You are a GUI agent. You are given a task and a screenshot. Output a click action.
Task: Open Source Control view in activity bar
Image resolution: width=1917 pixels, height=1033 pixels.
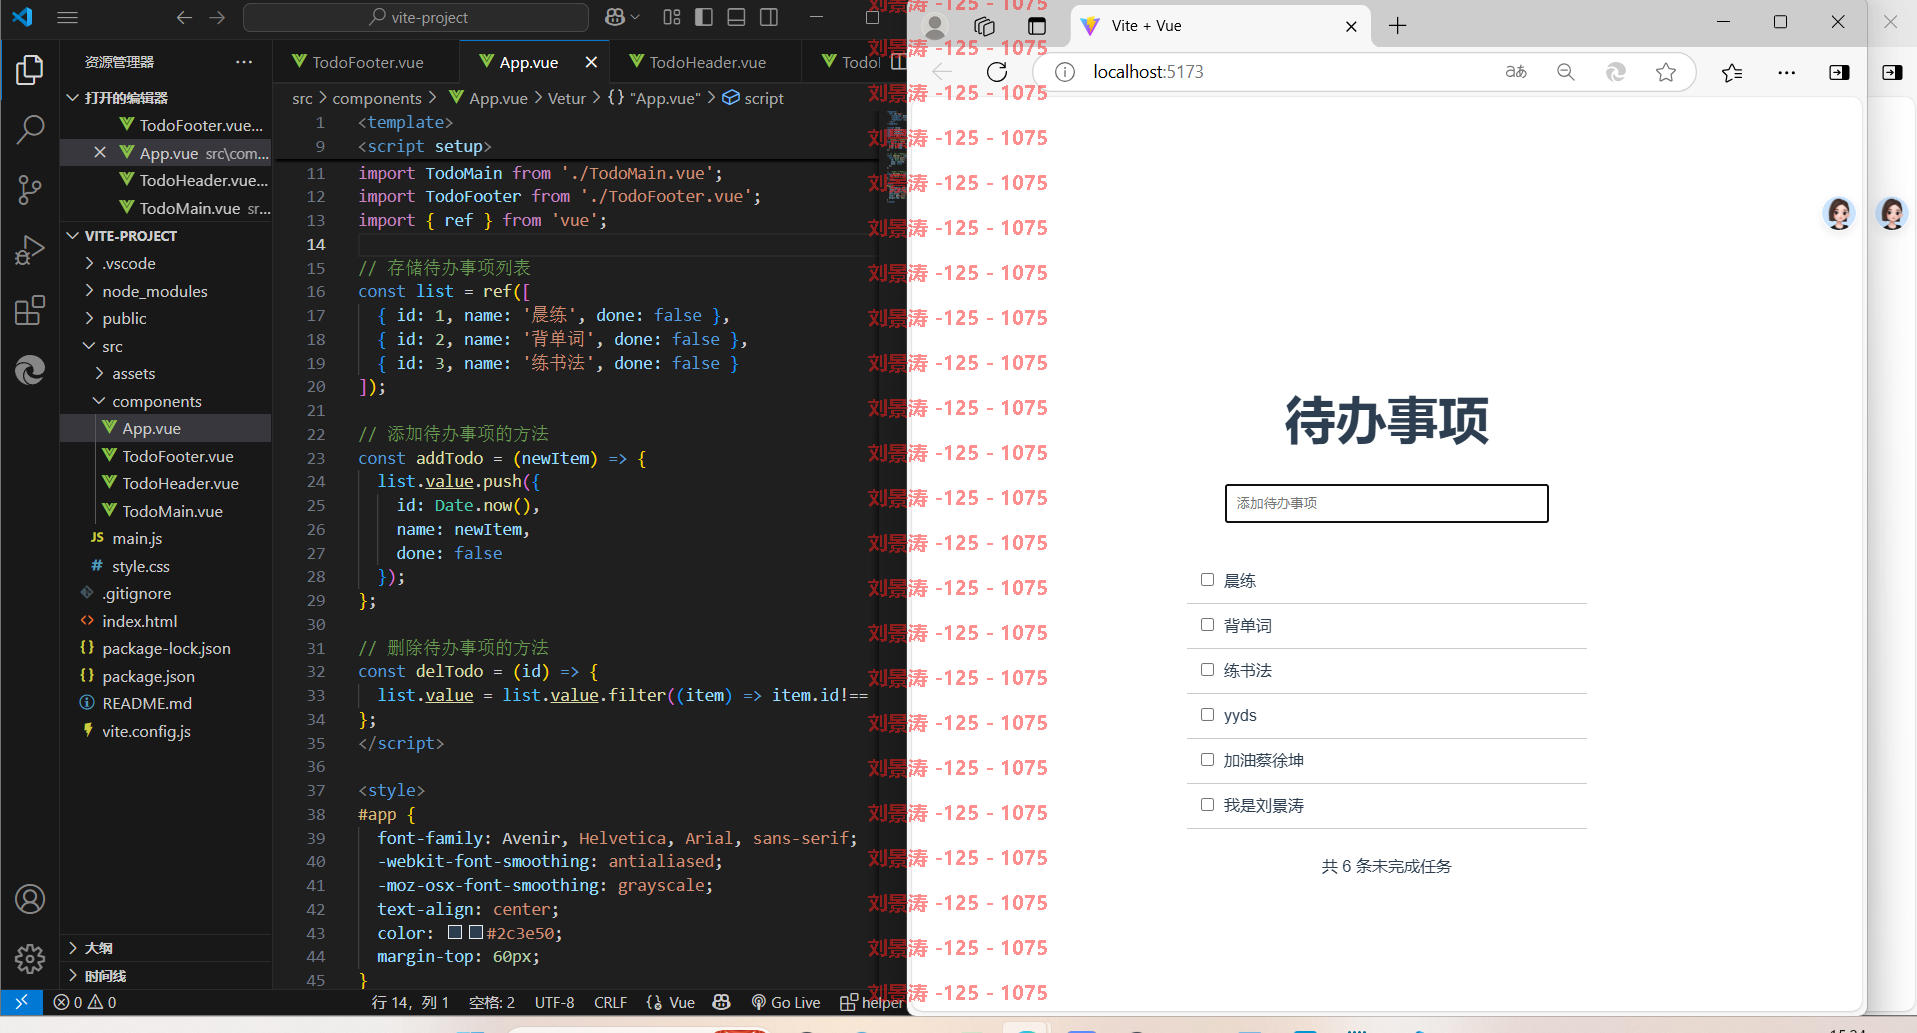click(30, 189)
